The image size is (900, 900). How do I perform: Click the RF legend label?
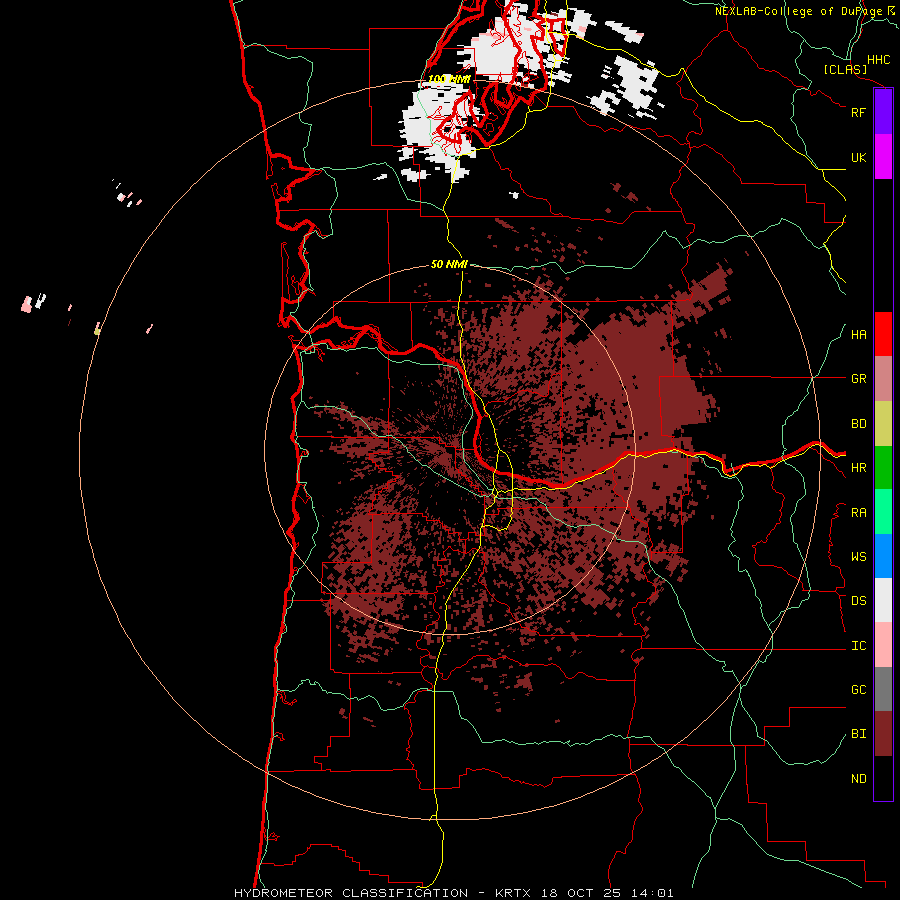click(x=858, y=112)
